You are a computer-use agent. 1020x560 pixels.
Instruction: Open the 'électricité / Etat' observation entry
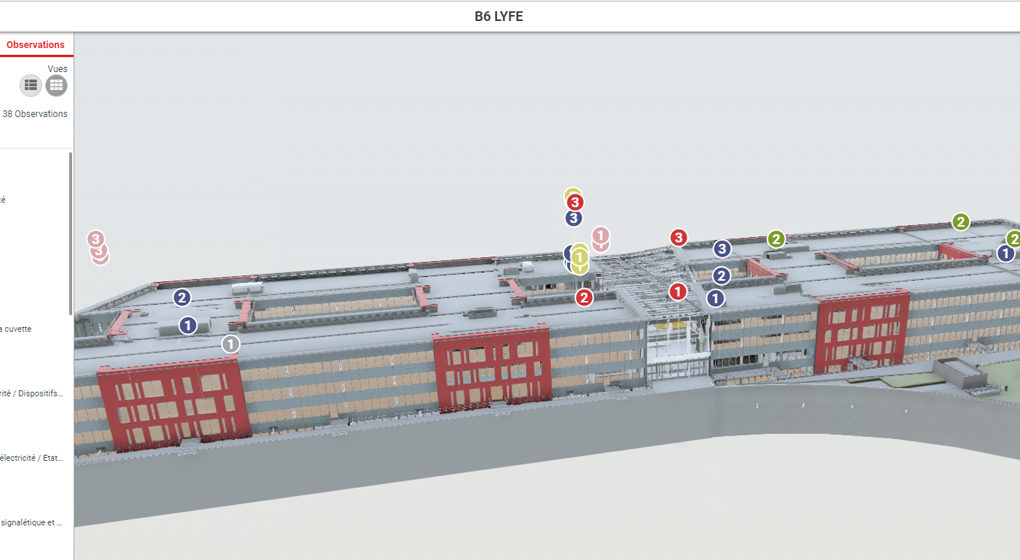point(32,458)
